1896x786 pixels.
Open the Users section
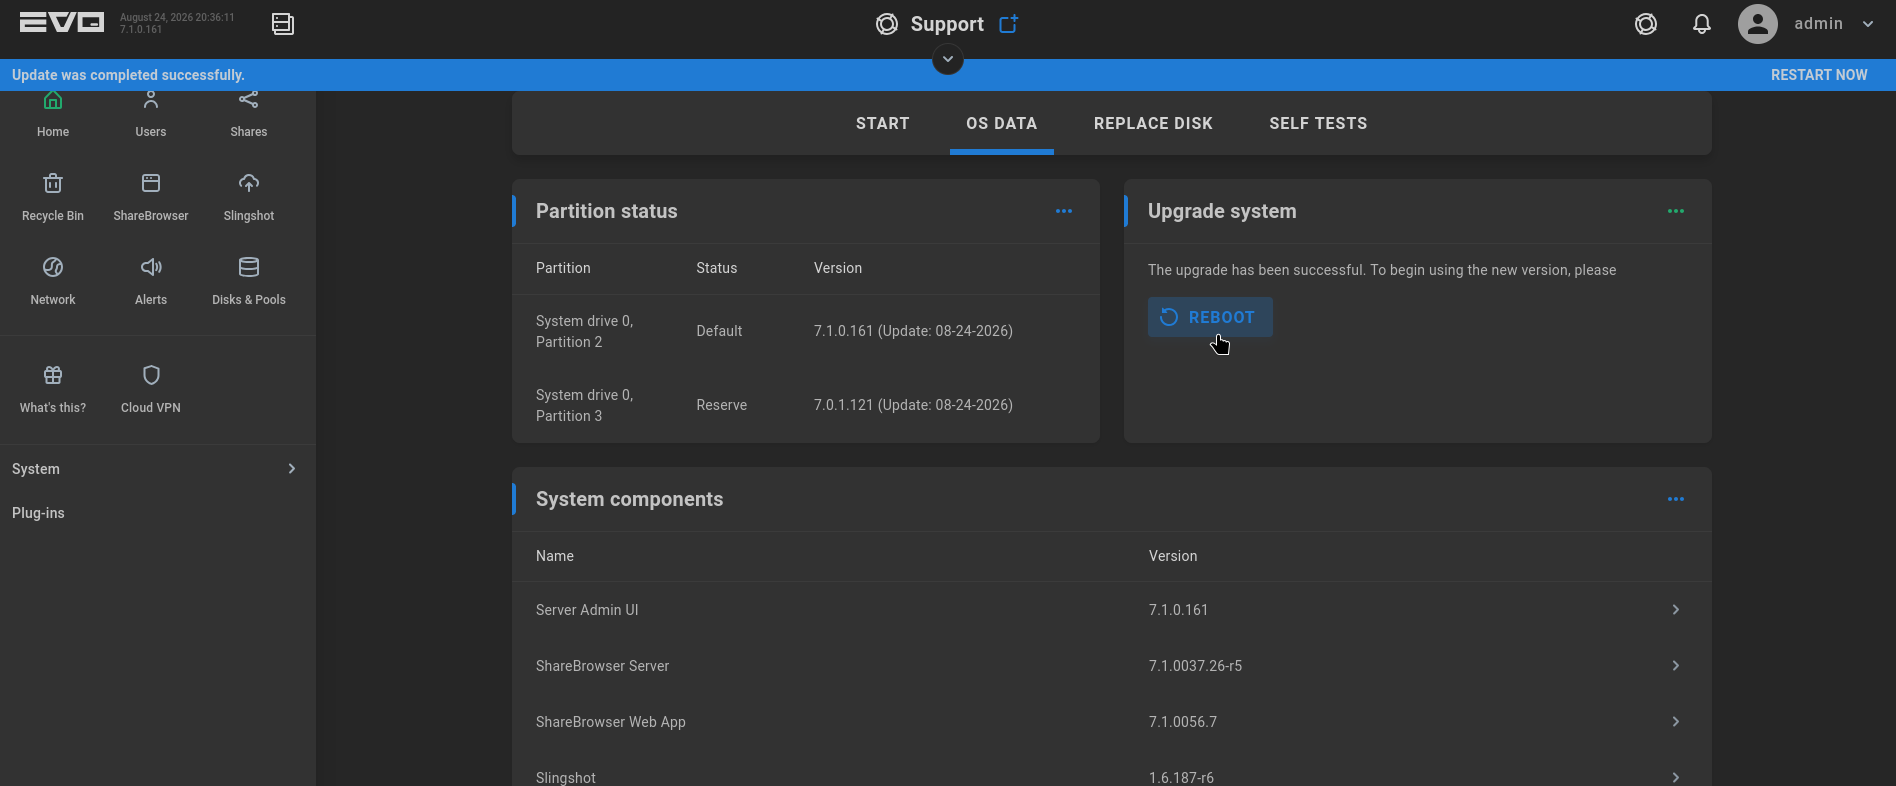[x=151, y=114]
